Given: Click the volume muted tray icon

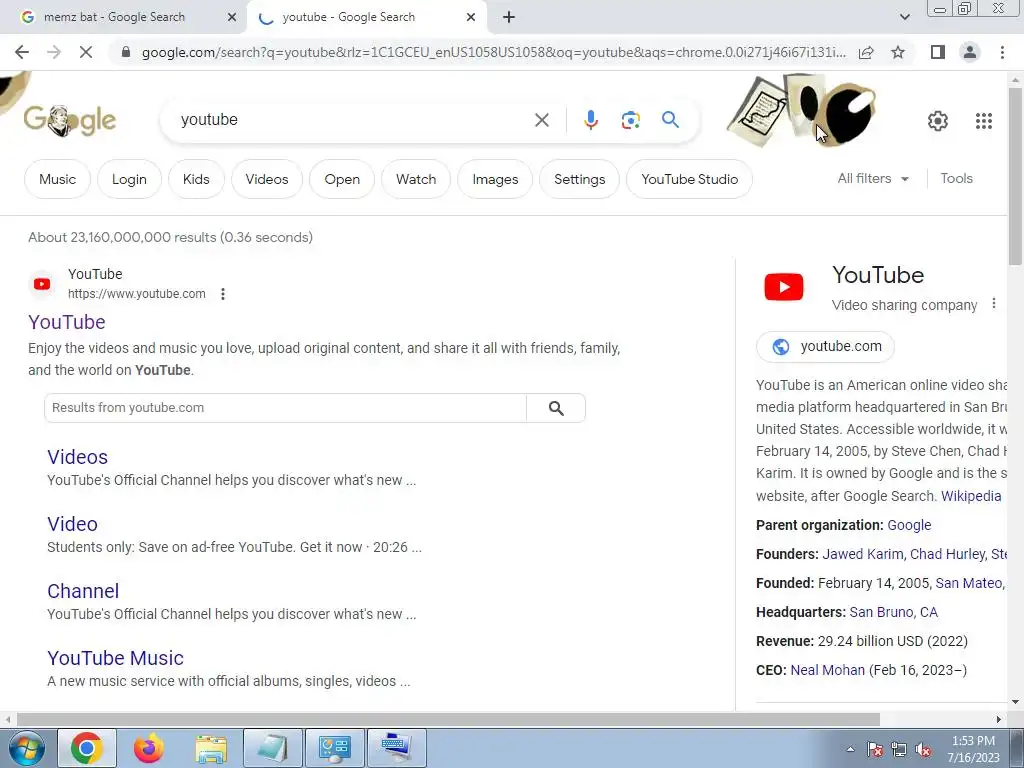Looking at the screenshot, I should (923, 750).
